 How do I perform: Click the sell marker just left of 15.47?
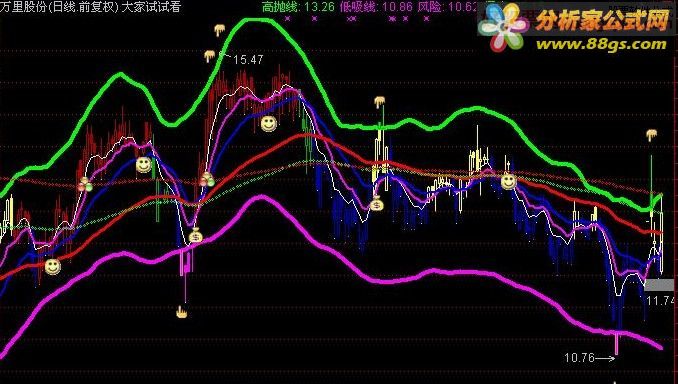pyautogui.click(x=210, y=56)
